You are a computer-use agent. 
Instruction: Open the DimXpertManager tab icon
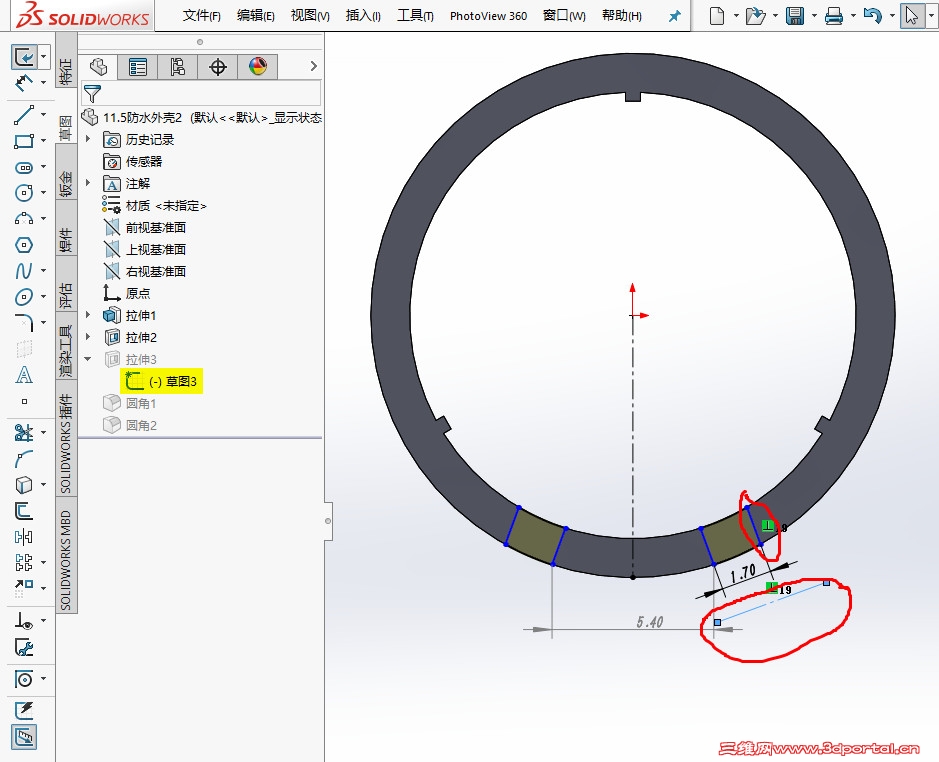coord(217,66)
